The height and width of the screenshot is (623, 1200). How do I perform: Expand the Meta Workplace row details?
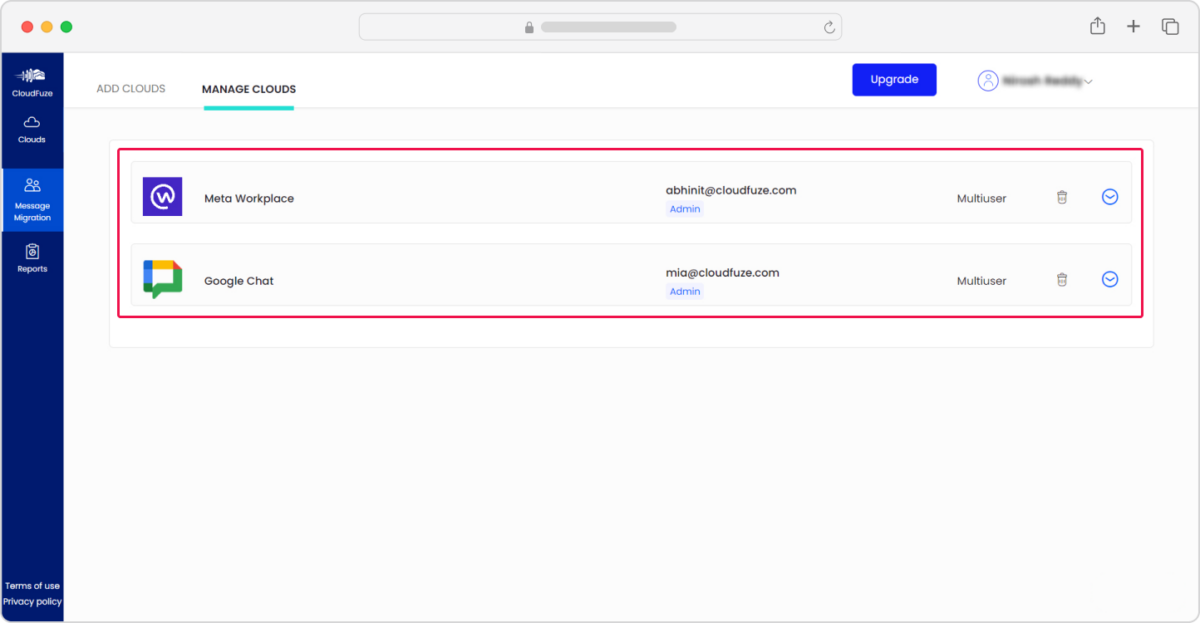(x=1110, y=197)
